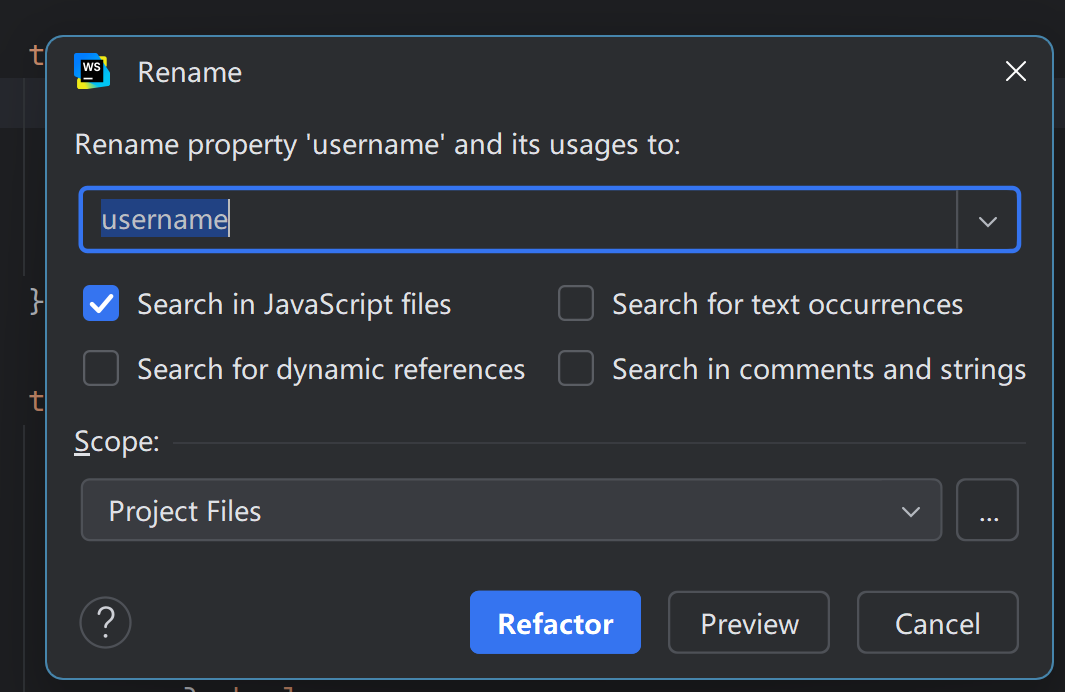Open the question mark help icon
The height and width of the screenshot is (692, 1065).
(105, 622)
